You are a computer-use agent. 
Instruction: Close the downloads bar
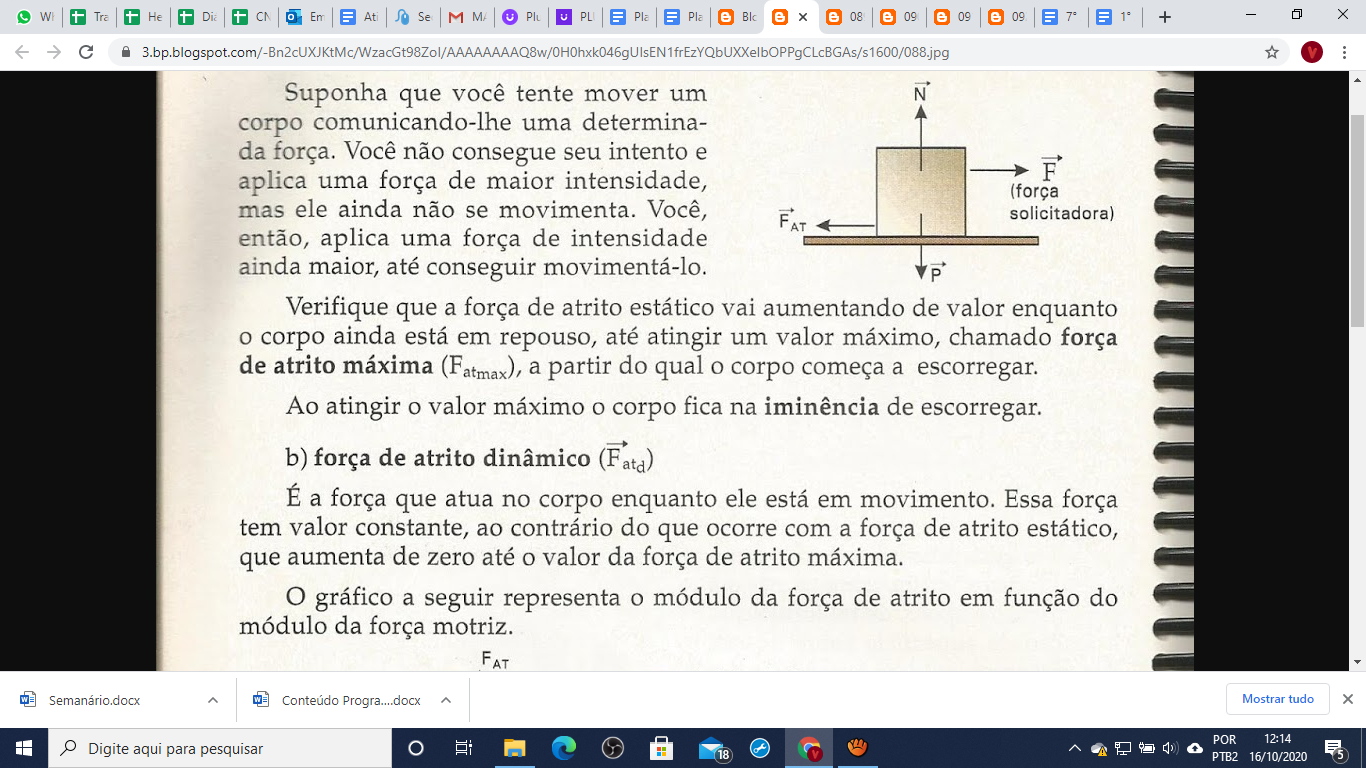[1347, 699]
